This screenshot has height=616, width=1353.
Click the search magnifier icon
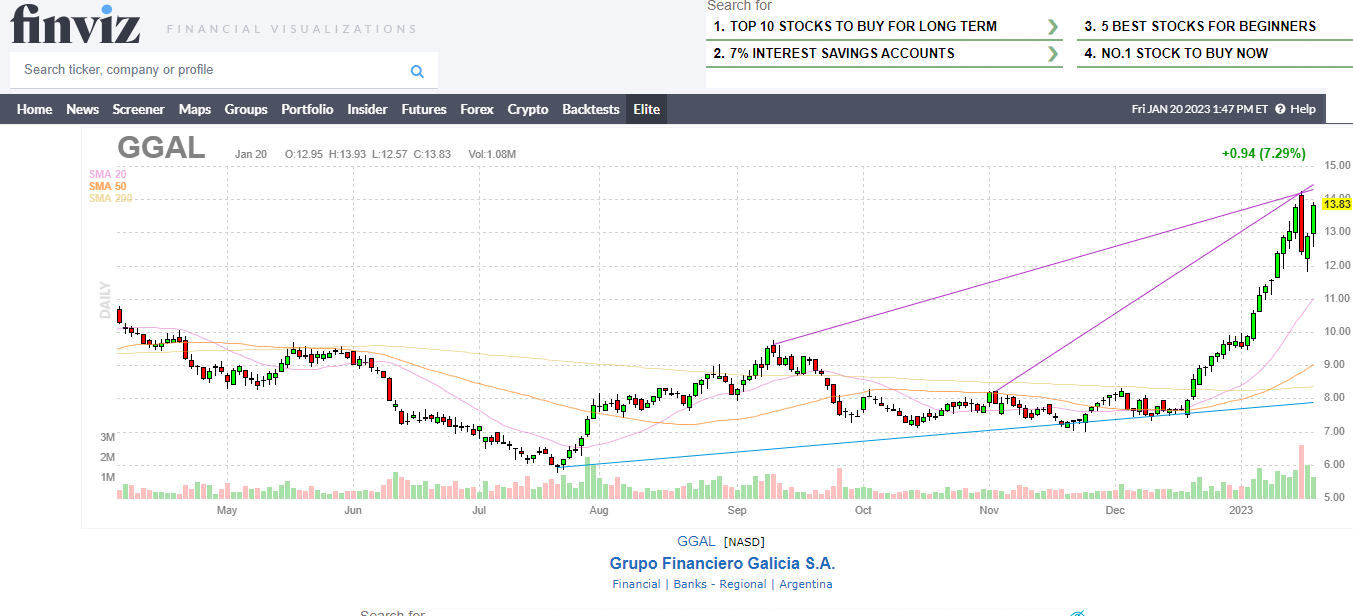click(x=417, y=71)
